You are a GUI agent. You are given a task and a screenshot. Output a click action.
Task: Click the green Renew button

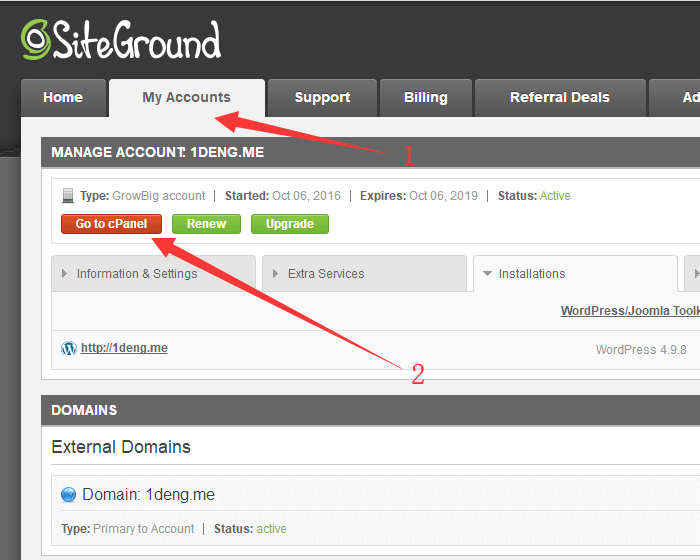point(206,224)
